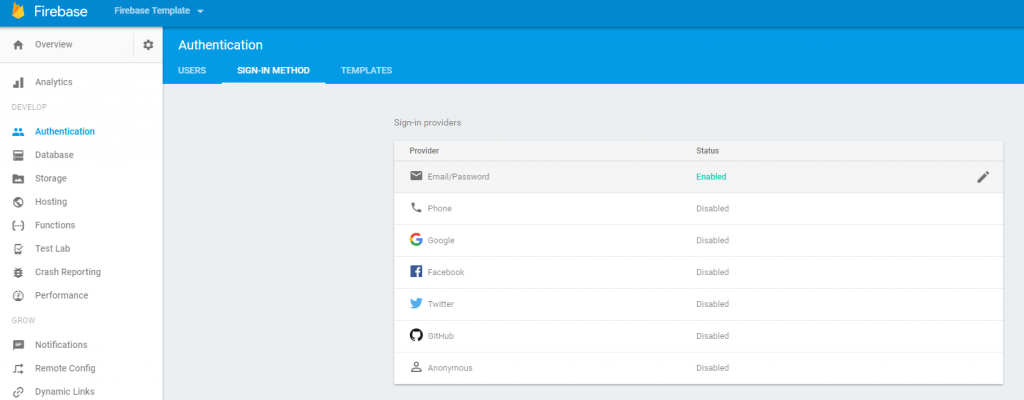The image size is (1024, 400).
Task: Switch to the Users tab
Action: click(192, 71)
